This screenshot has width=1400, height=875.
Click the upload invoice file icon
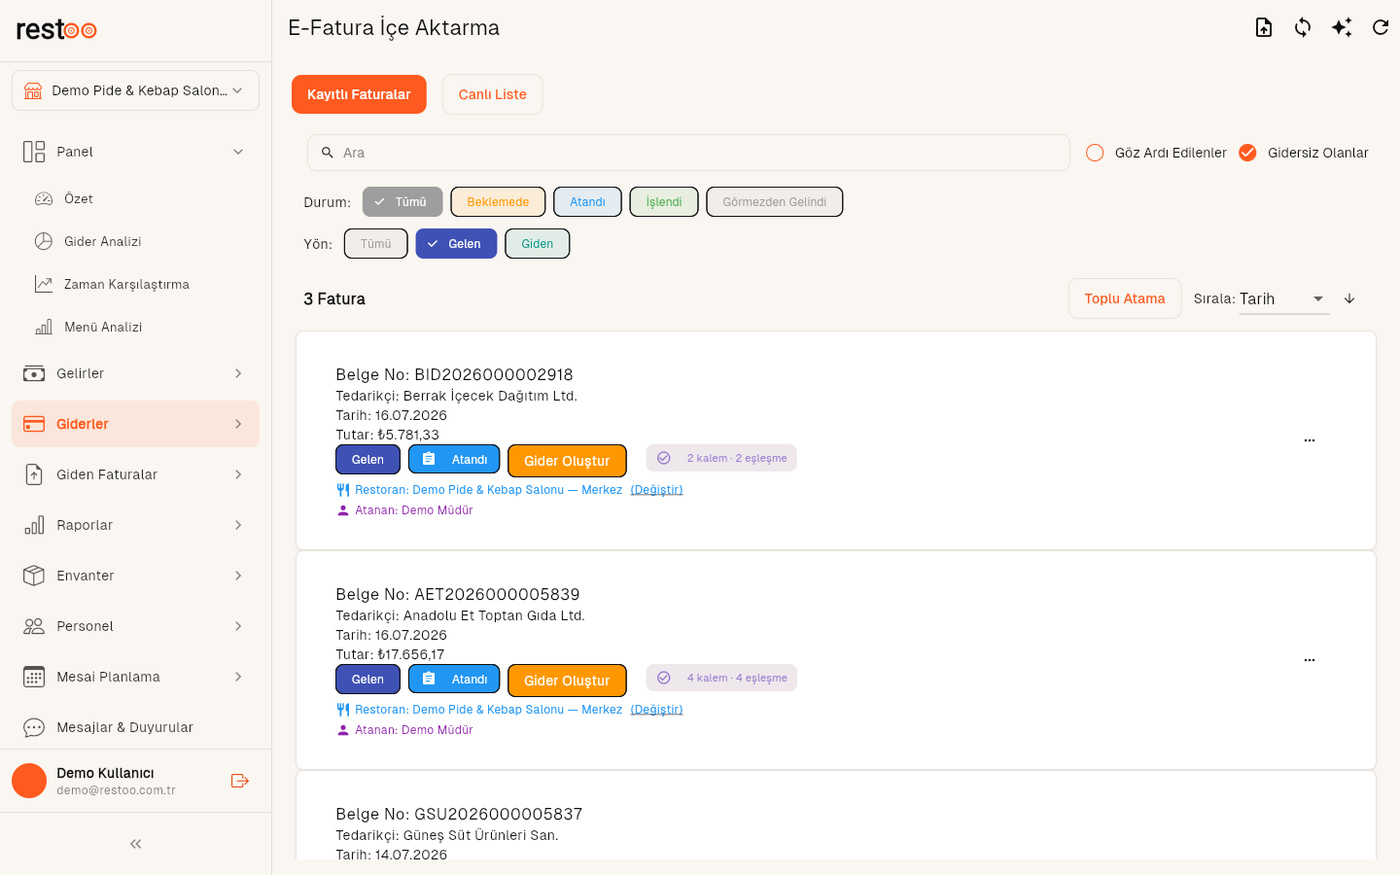(1264, 28)
